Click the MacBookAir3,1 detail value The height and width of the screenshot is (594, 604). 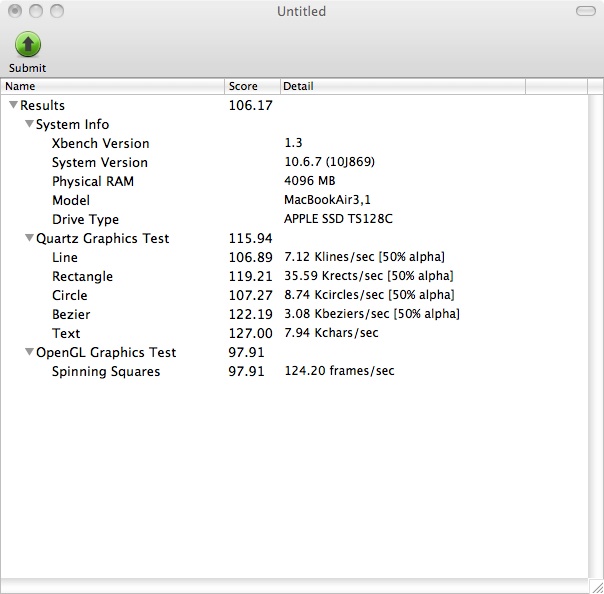click(x=327, y=200)
